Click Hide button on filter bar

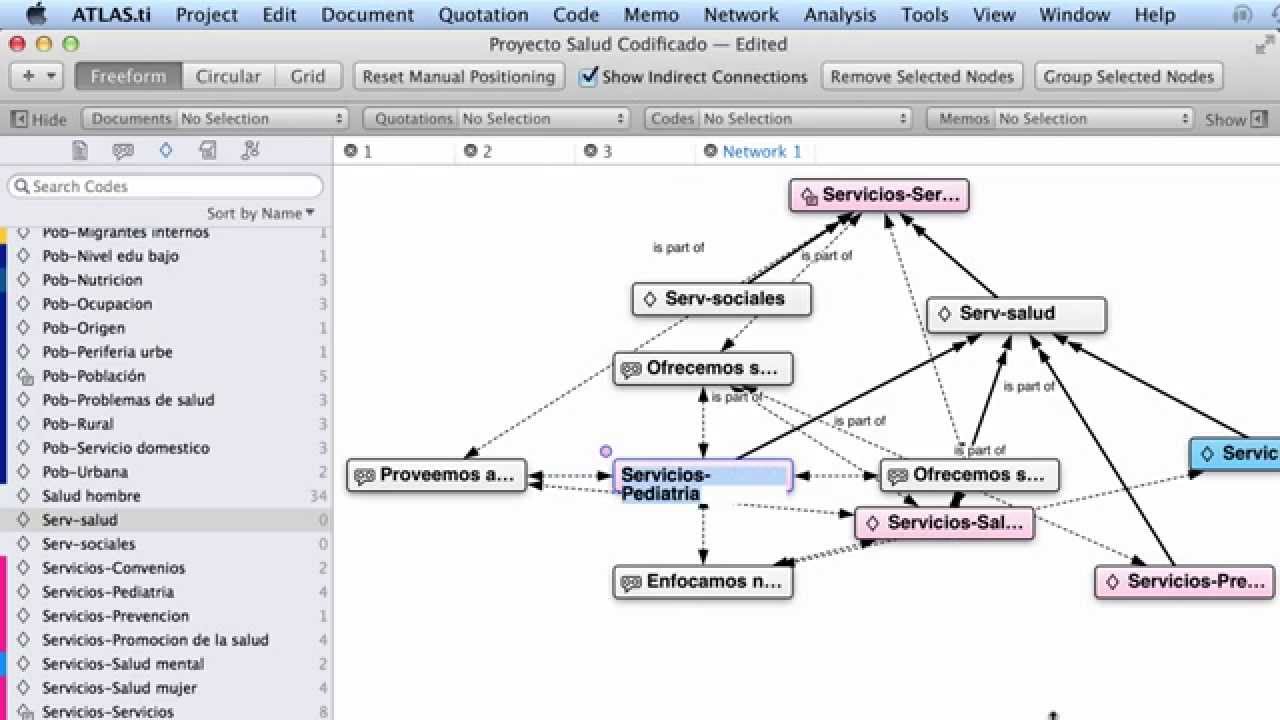coord(38,119)
